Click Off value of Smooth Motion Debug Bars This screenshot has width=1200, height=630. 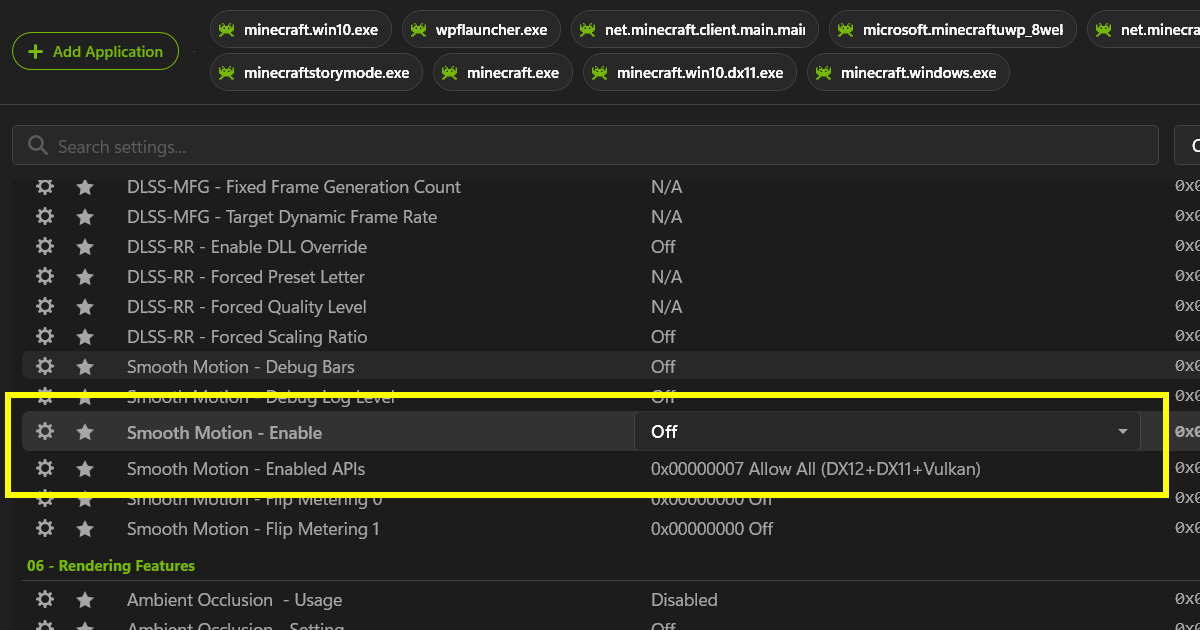coord(663,367)
